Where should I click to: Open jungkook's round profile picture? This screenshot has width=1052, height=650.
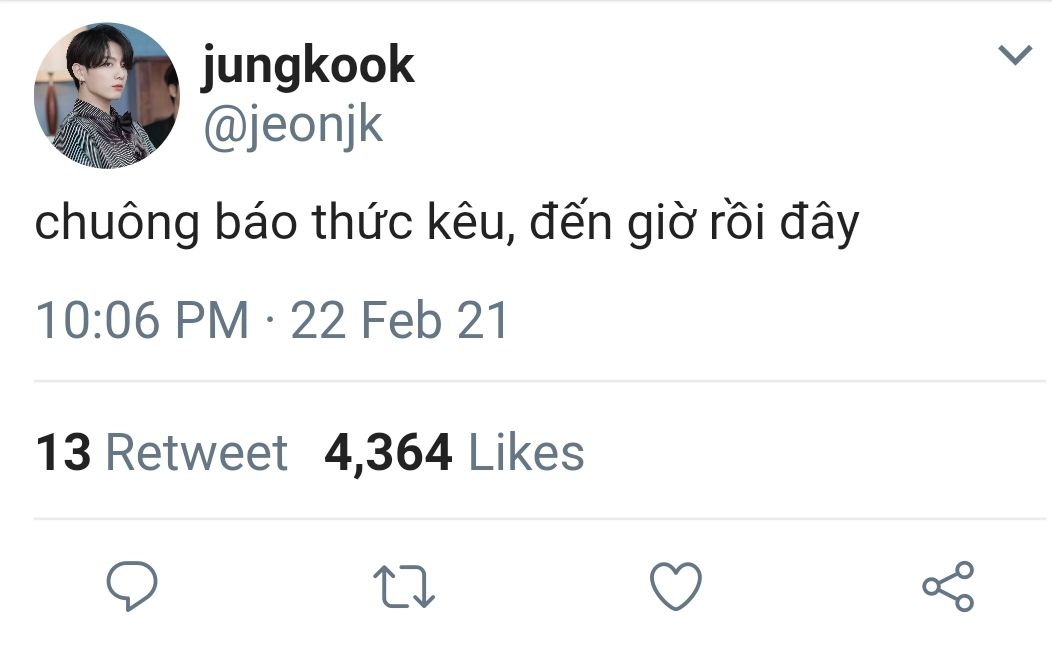point(107,95)
